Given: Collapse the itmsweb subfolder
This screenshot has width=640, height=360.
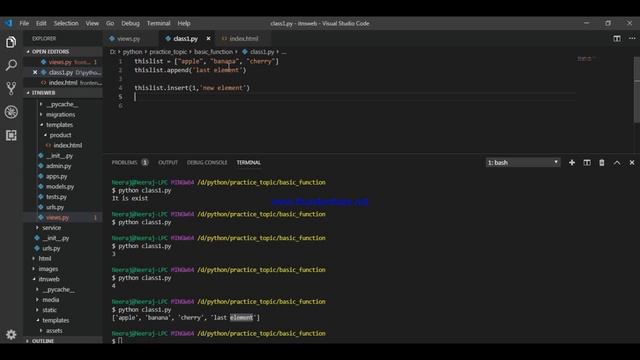Looking at the screenshot, I should click(49, 279).
